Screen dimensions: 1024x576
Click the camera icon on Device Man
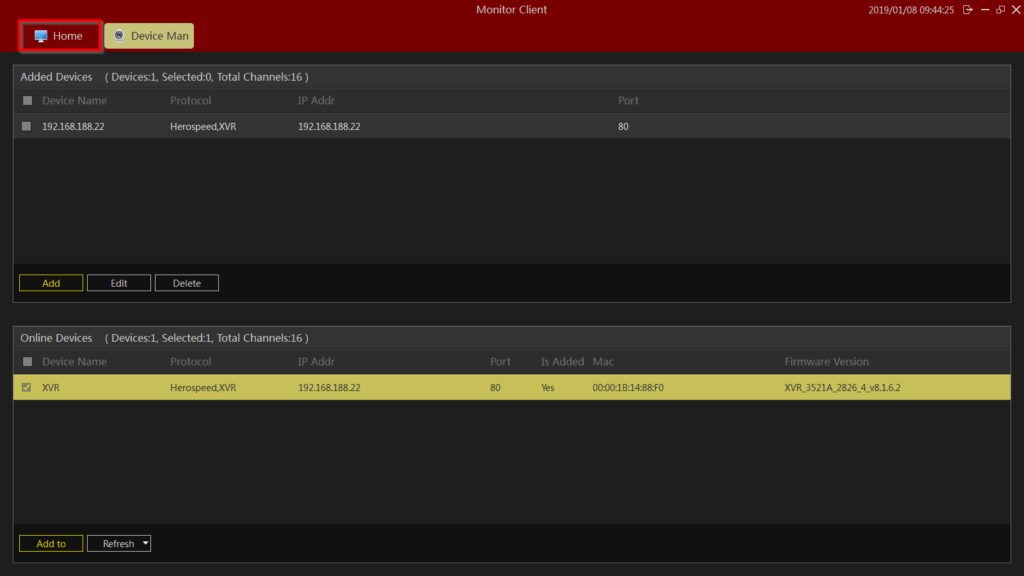pyautogui.click(x=119, y=36)
